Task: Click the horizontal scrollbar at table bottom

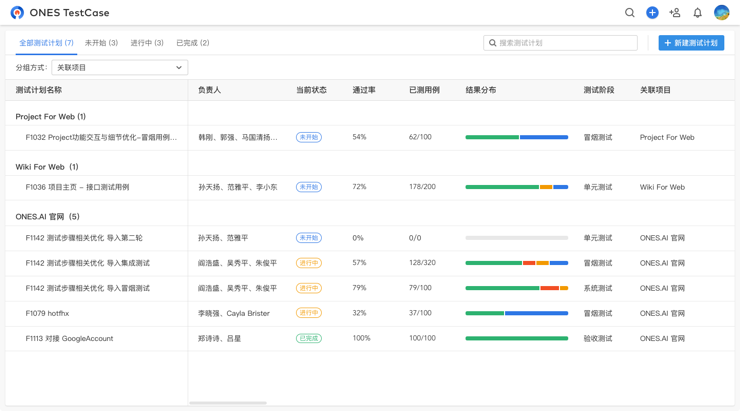Action: click(x=228, y=403)
